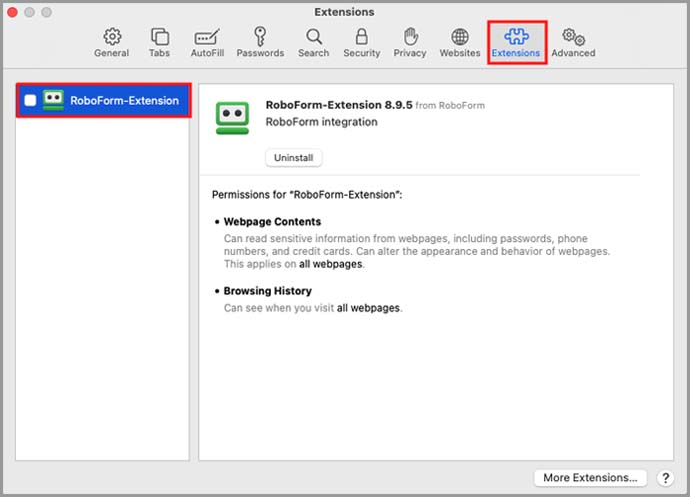Click the RoboForm-Extension 8.9.5 title text
This screenshot has width=690, height=497.
[x=339, y=105]
